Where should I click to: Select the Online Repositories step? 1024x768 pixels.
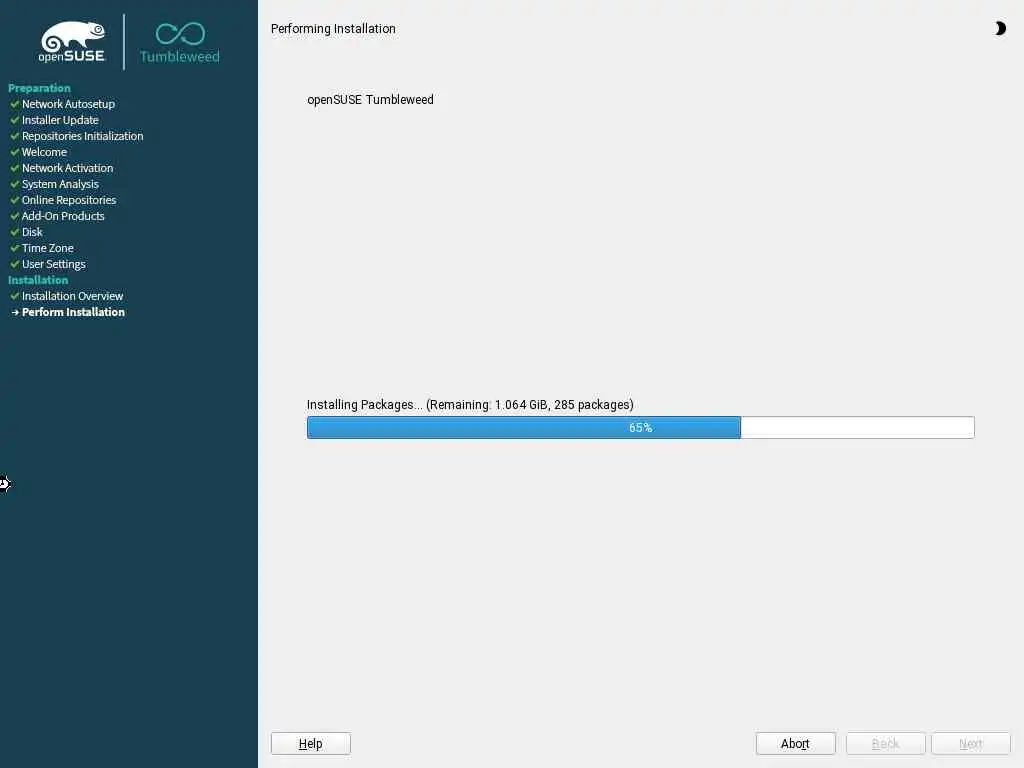click(x=69, y=200)
